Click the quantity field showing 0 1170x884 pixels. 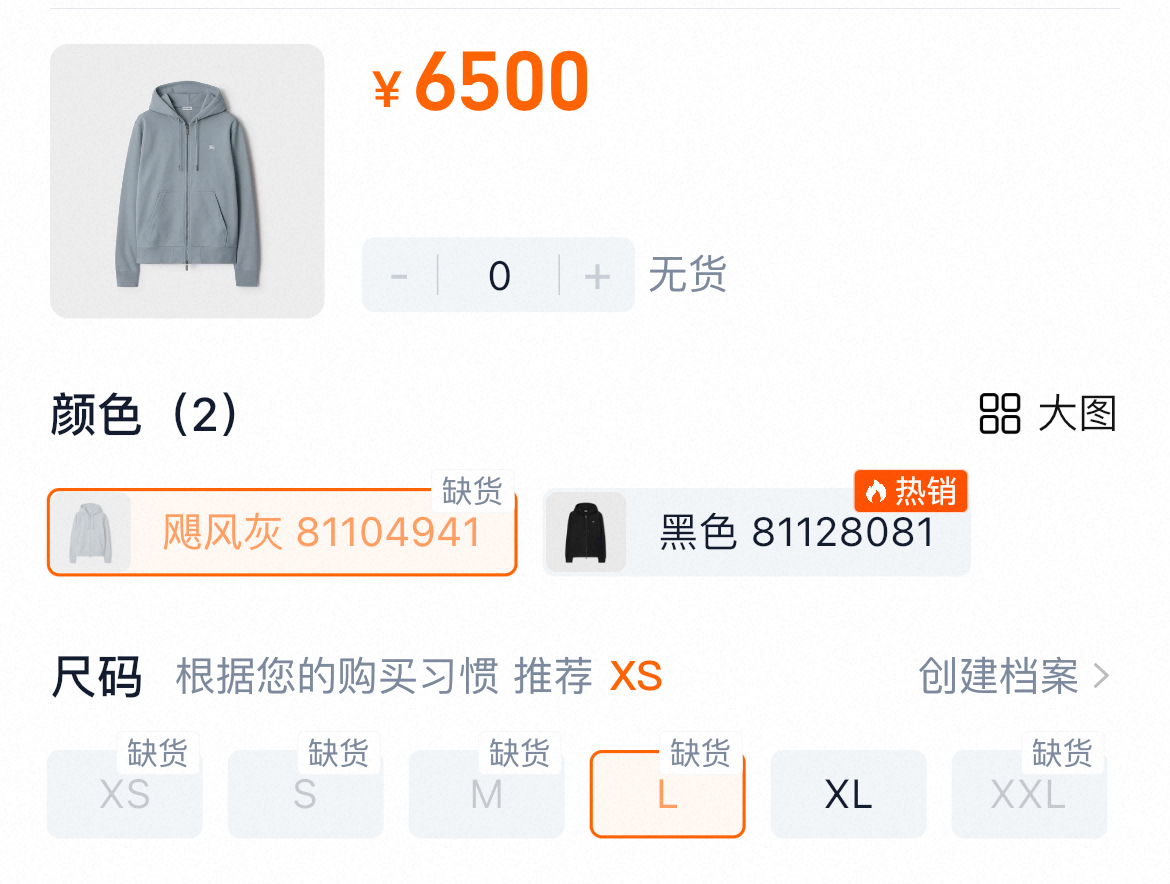(x=499, y=275)
